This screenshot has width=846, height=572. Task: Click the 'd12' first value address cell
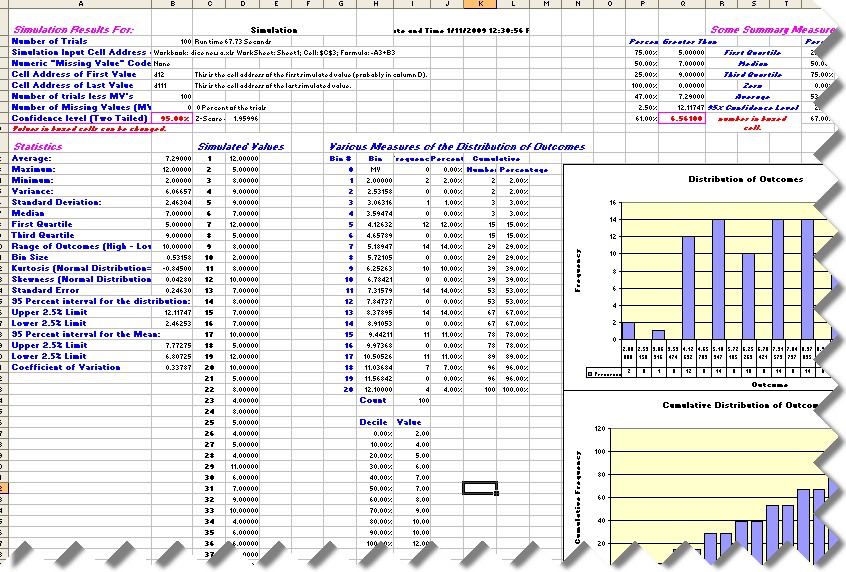(x=159, y=74)
